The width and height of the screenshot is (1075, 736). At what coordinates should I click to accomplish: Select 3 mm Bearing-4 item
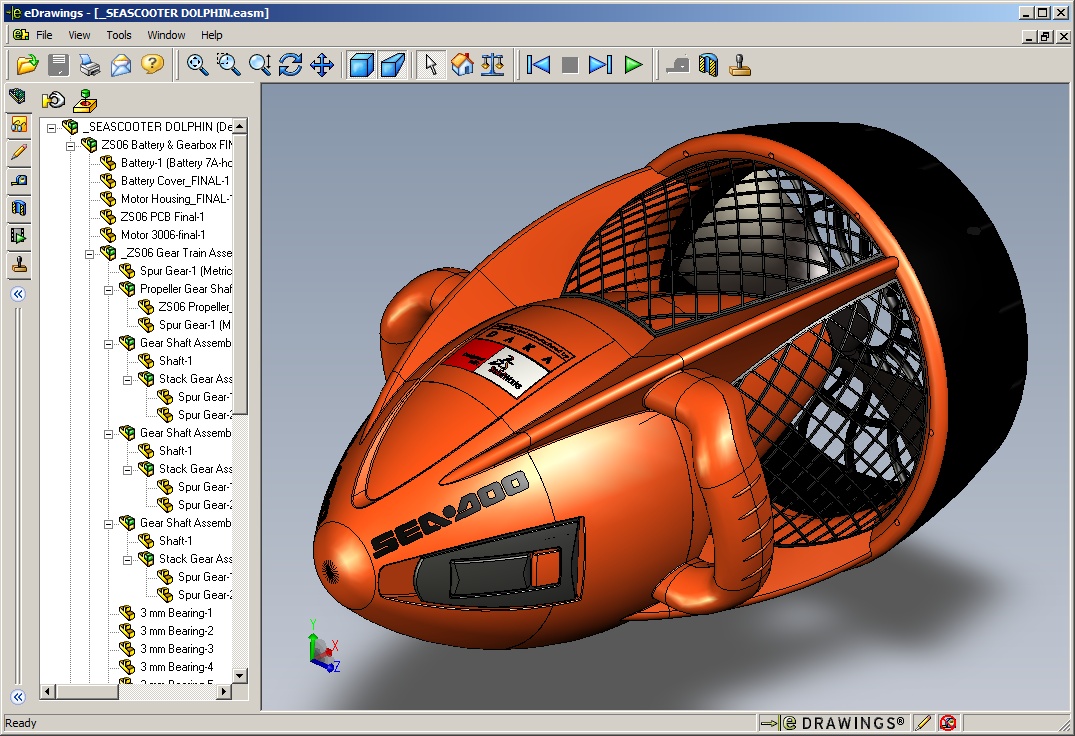click(166, 667)
